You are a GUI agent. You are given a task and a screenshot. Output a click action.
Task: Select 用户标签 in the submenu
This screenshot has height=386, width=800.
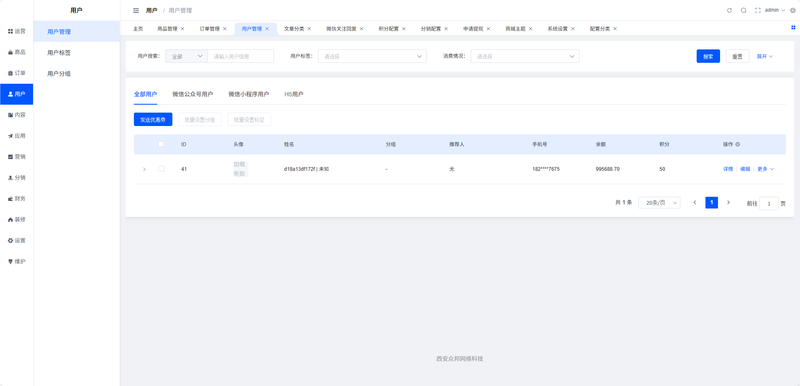pyautogui.click(x=77, y=53)
